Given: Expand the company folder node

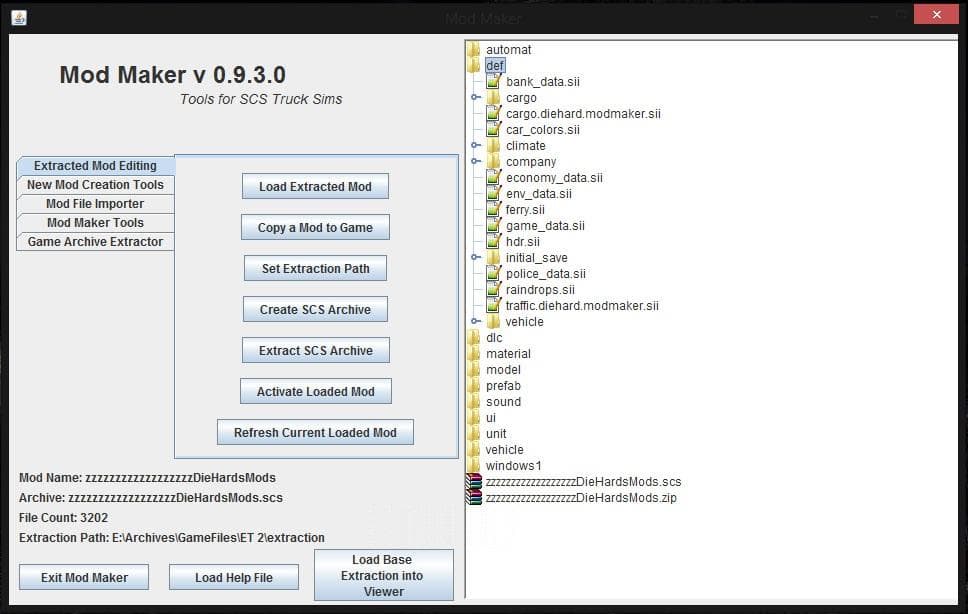Looking at the screenshot, I should click(475, 162).
